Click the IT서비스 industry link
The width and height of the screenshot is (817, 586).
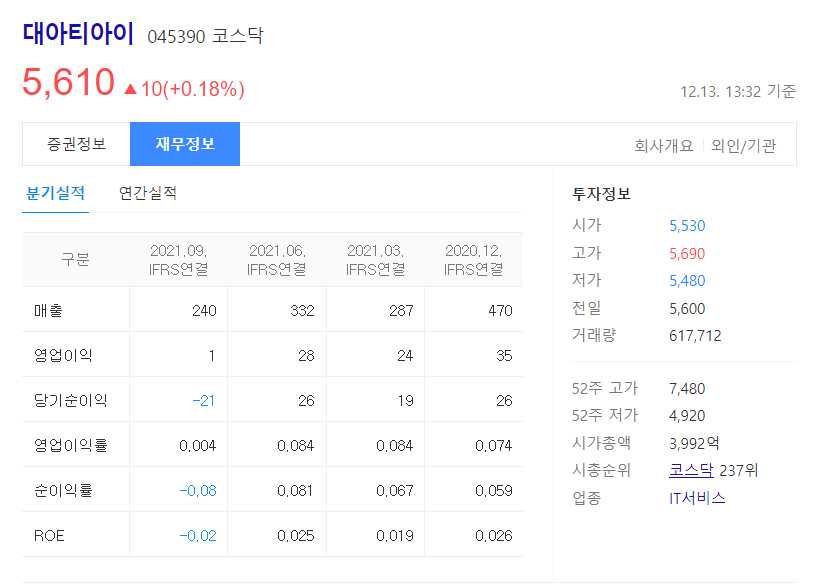696,499
